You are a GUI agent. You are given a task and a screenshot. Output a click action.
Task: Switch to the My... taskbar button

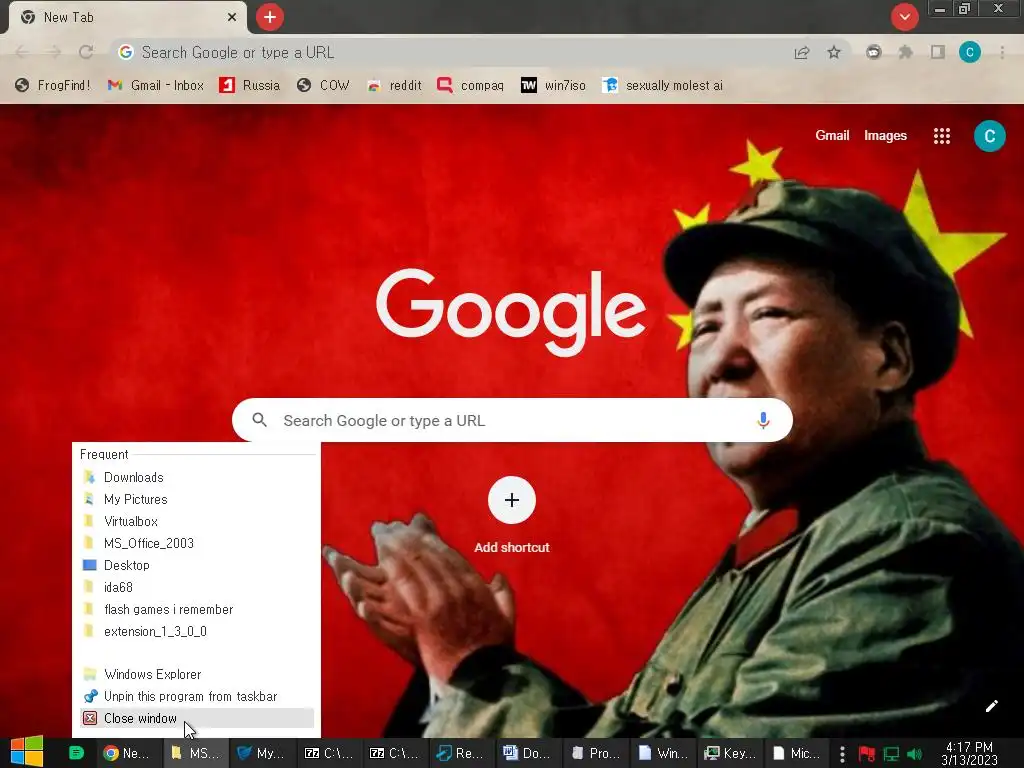pos(261,753)
